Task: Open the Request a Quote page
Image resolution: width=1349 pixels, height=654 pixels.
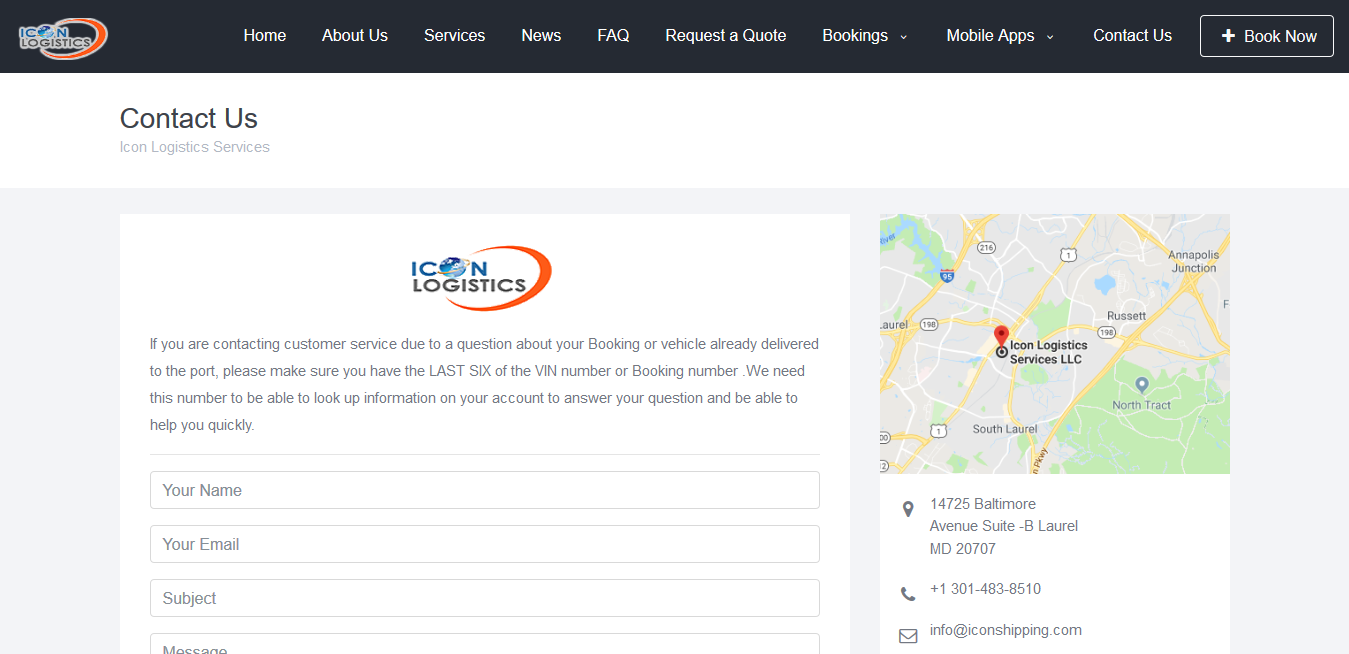Action: point(725,35)
